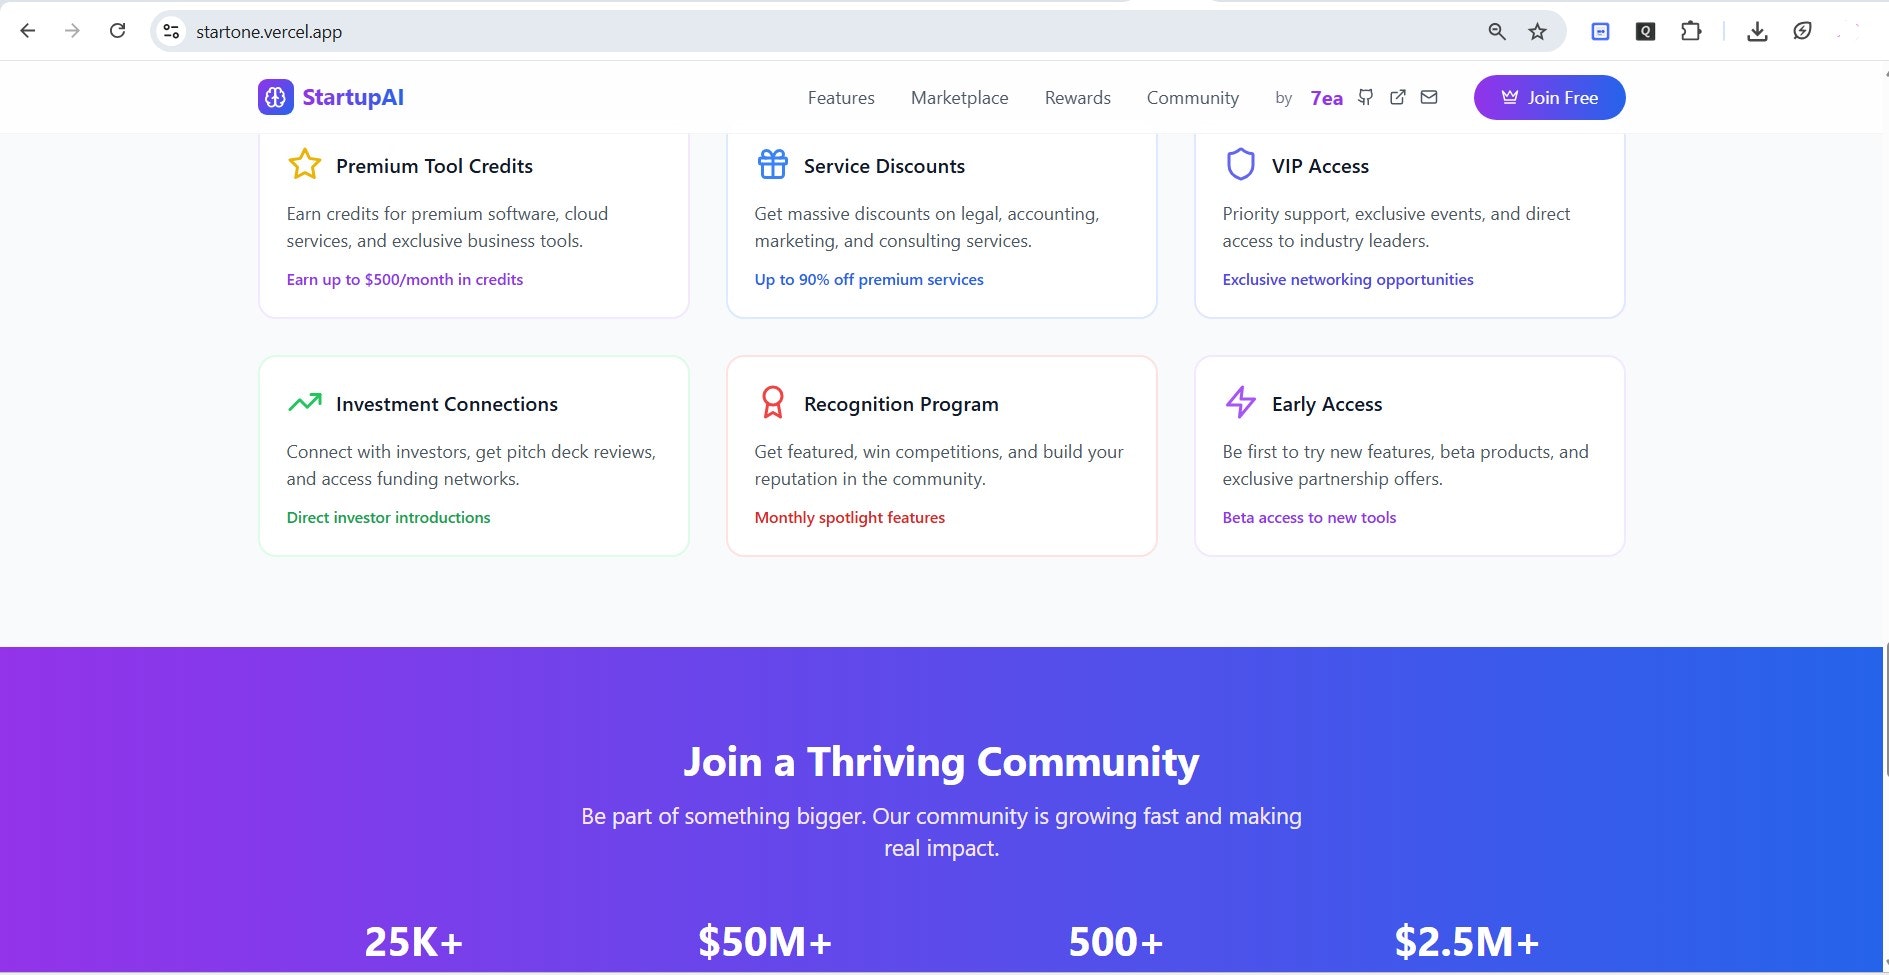Select the gift icon for Service Discounts
The width and height of the screenshot is (1889, 975).
click(771, 164)
